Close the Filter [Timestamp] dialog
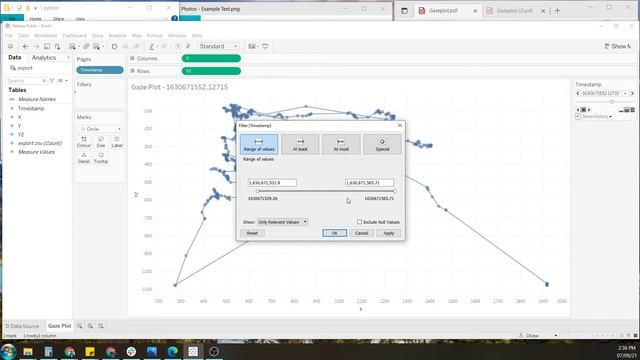Viewport: 640px width, 360px height. coord(400,125)
